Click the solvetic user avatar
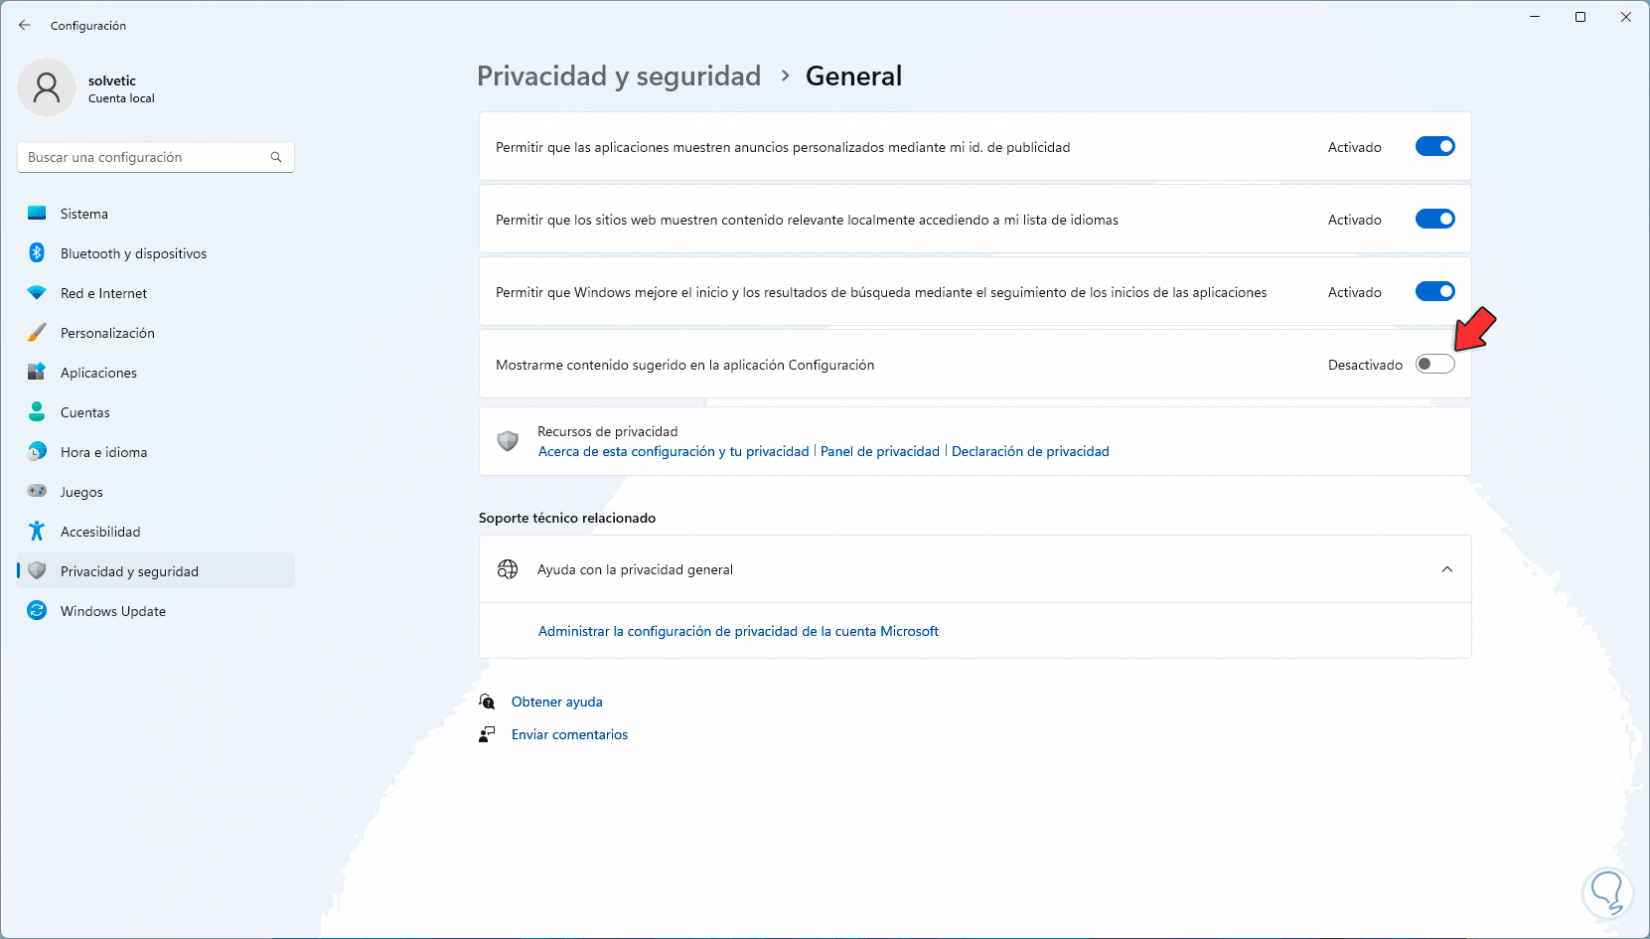Screen dimensions: 1650x939 [x=46, y=88]
